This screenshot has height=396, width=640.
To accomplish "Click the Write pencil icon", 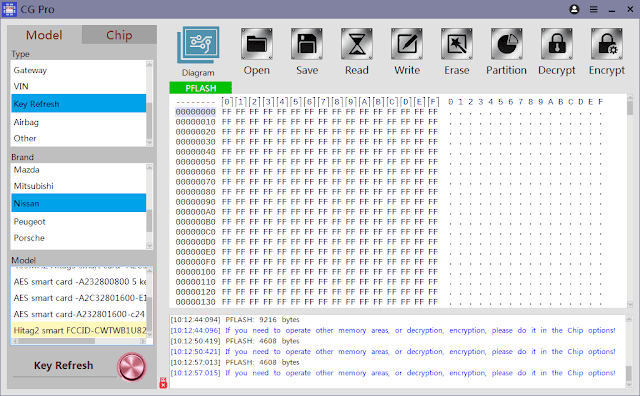I will [407, 44].
